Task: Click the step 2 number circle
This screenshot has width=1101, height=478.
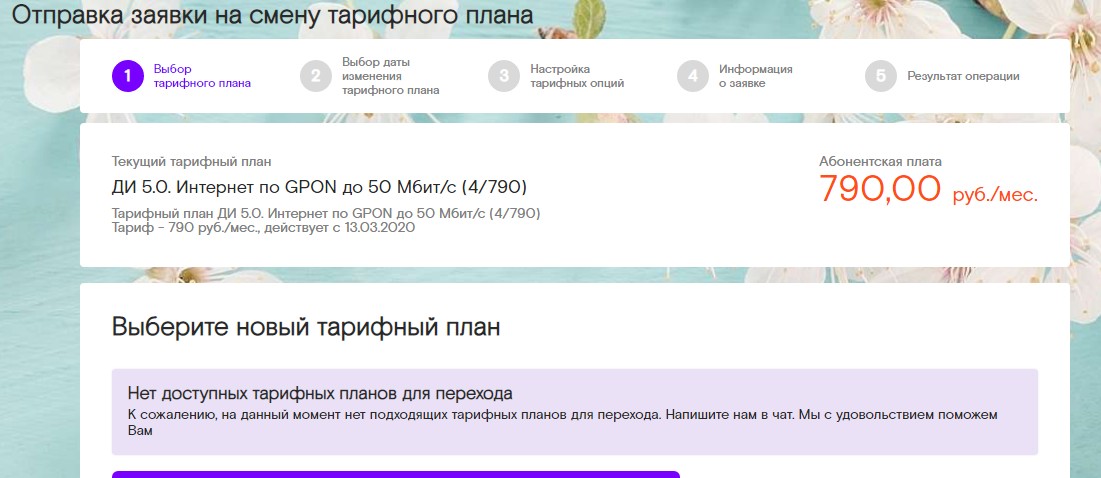Action: tap(316, 76)
